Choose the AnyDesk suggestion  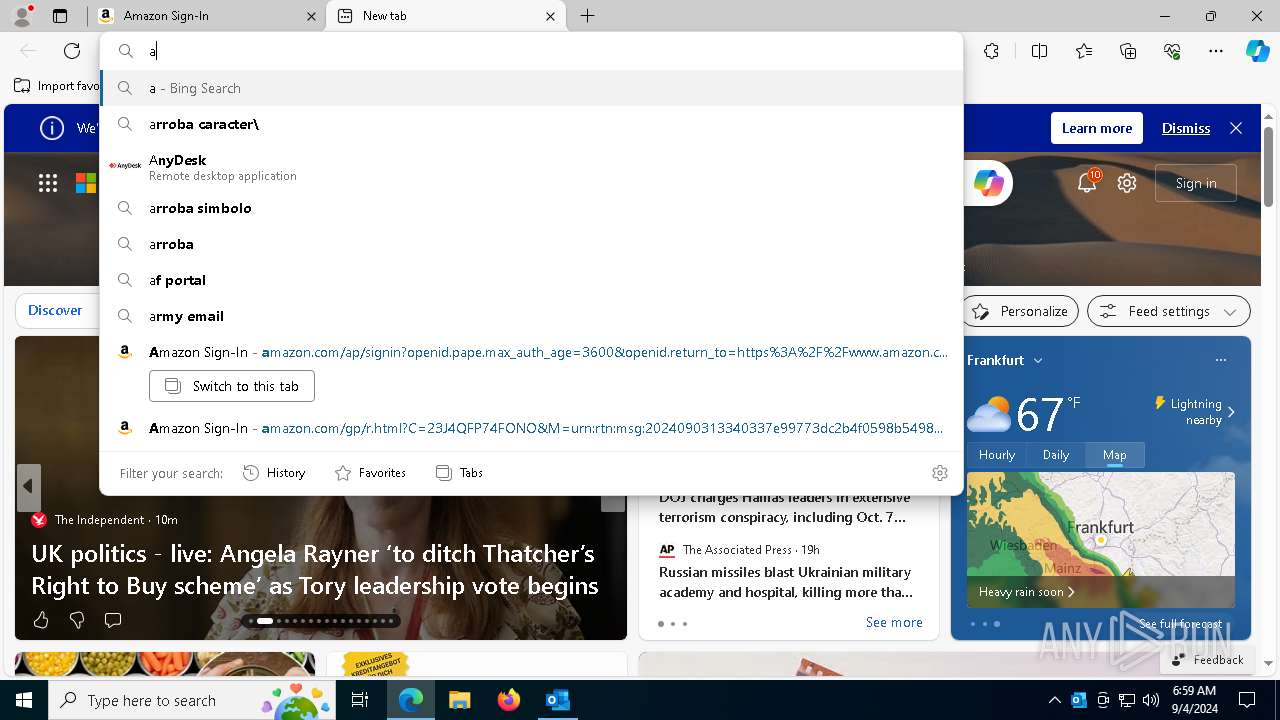[x=532, y=167]
